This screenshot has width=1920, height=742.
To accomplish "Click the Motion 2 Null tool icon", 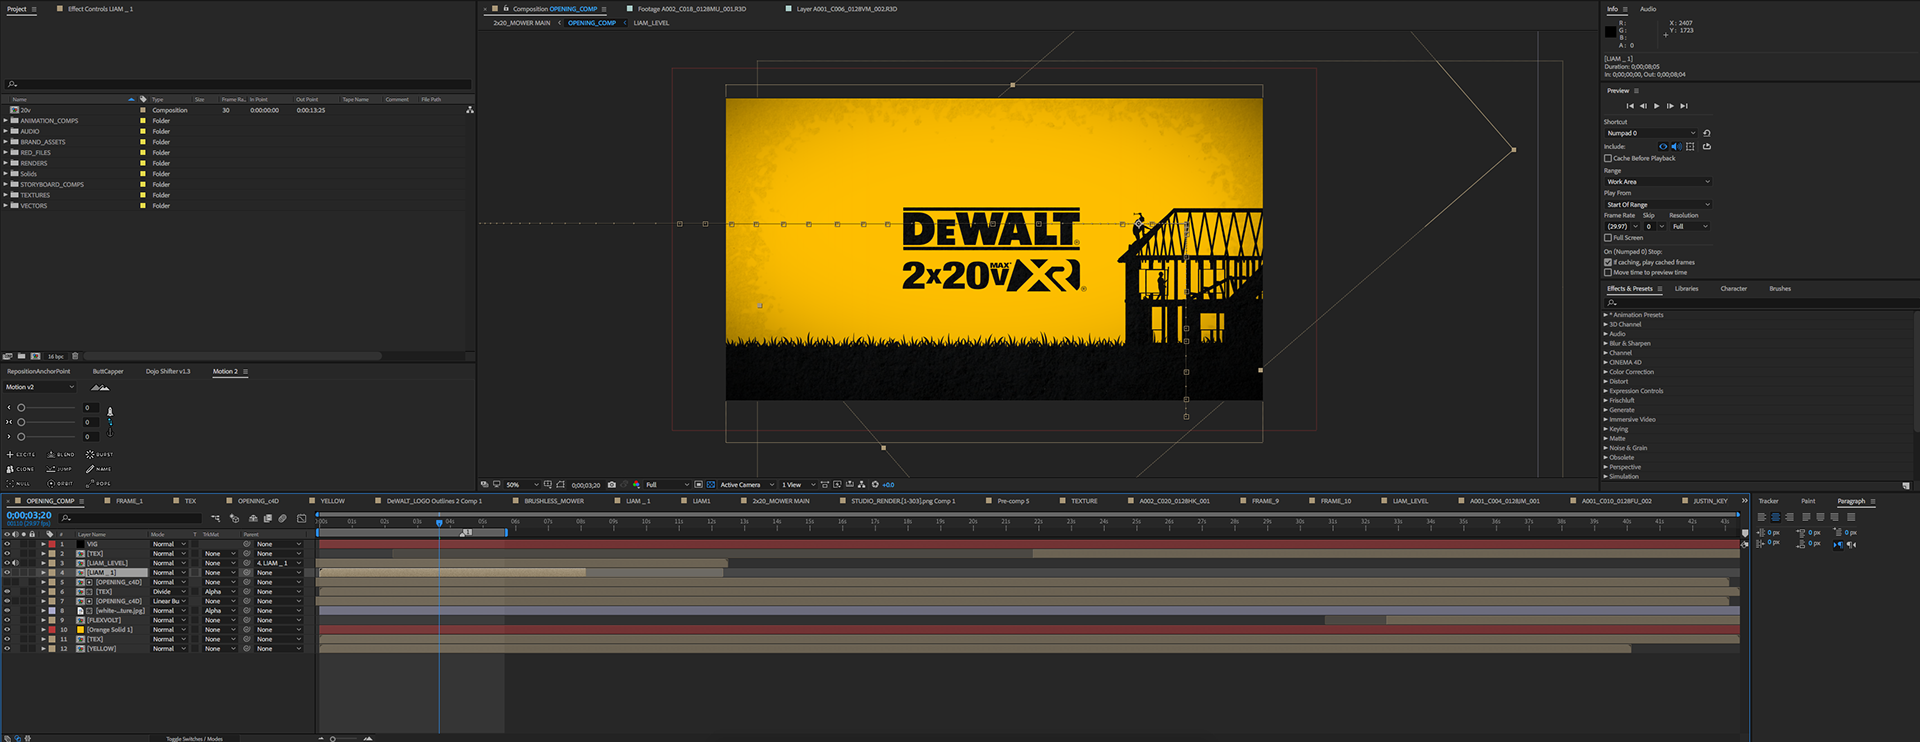I will (x=10, y=483).
